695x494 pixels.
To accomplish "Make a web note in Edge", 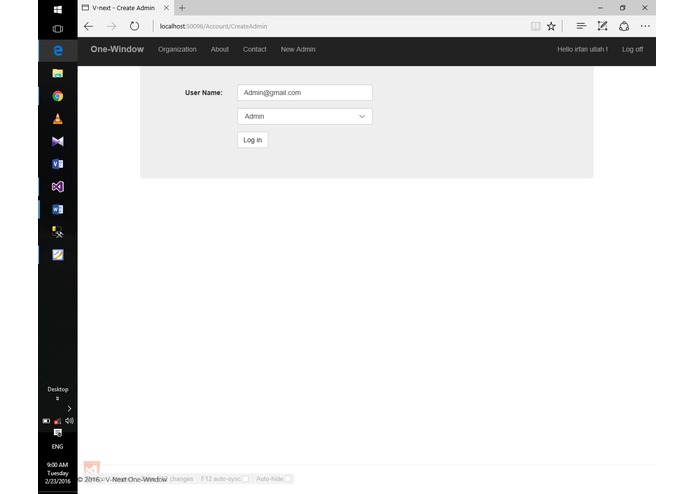I will pyautogui.click(x=602, y=26).
